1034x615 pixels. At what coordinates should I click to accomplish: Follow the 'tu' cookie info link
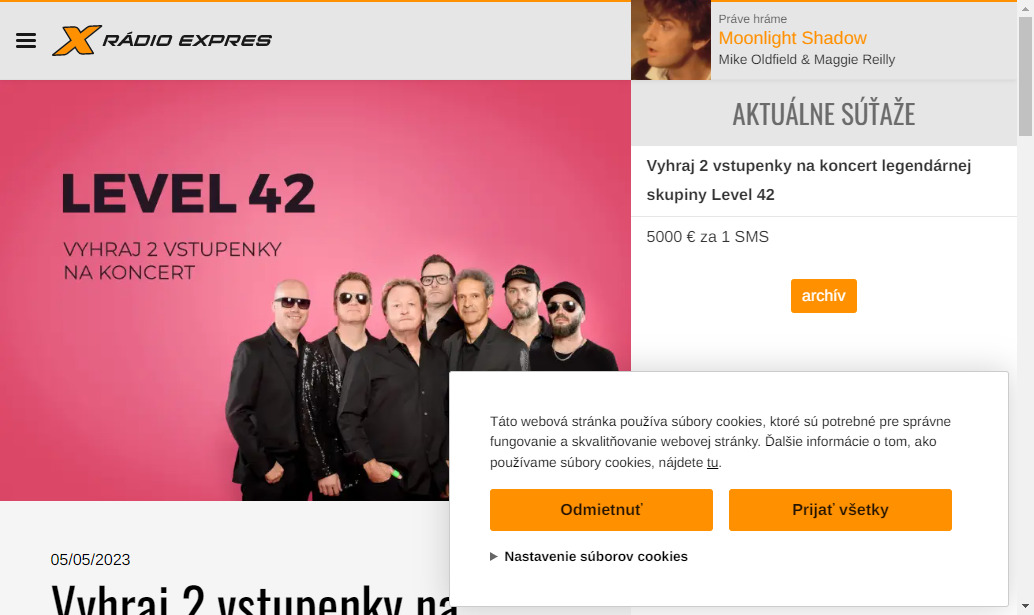pyautogui.click(x=712, y=463)
